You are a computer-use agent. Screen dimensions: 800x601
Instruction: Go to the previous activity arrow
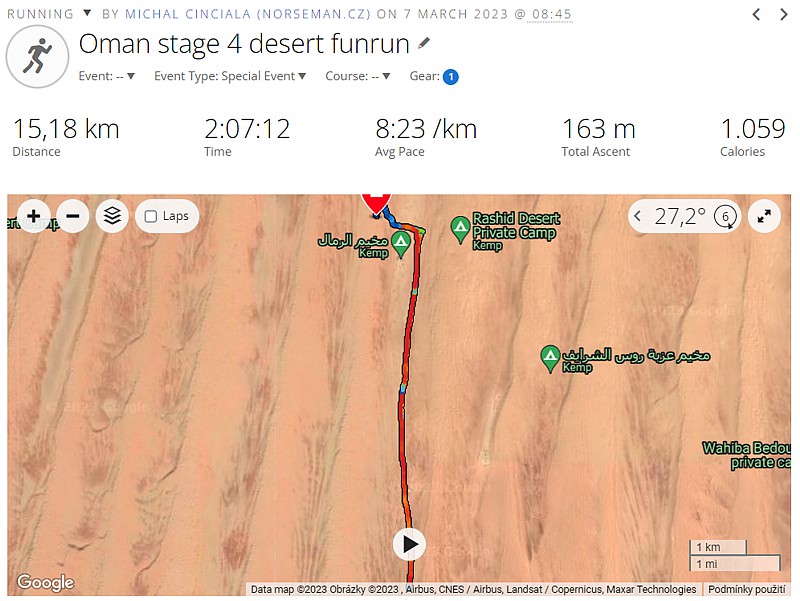(x=757, y=14)
